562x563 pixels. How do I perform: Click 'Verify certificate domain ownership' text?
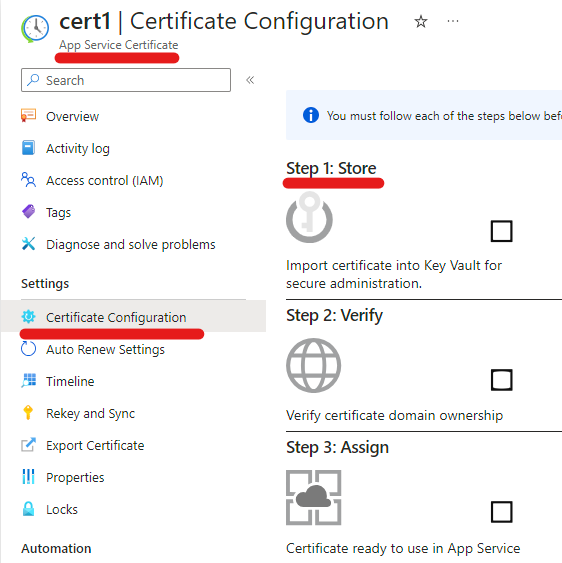[x=394, y=415]
